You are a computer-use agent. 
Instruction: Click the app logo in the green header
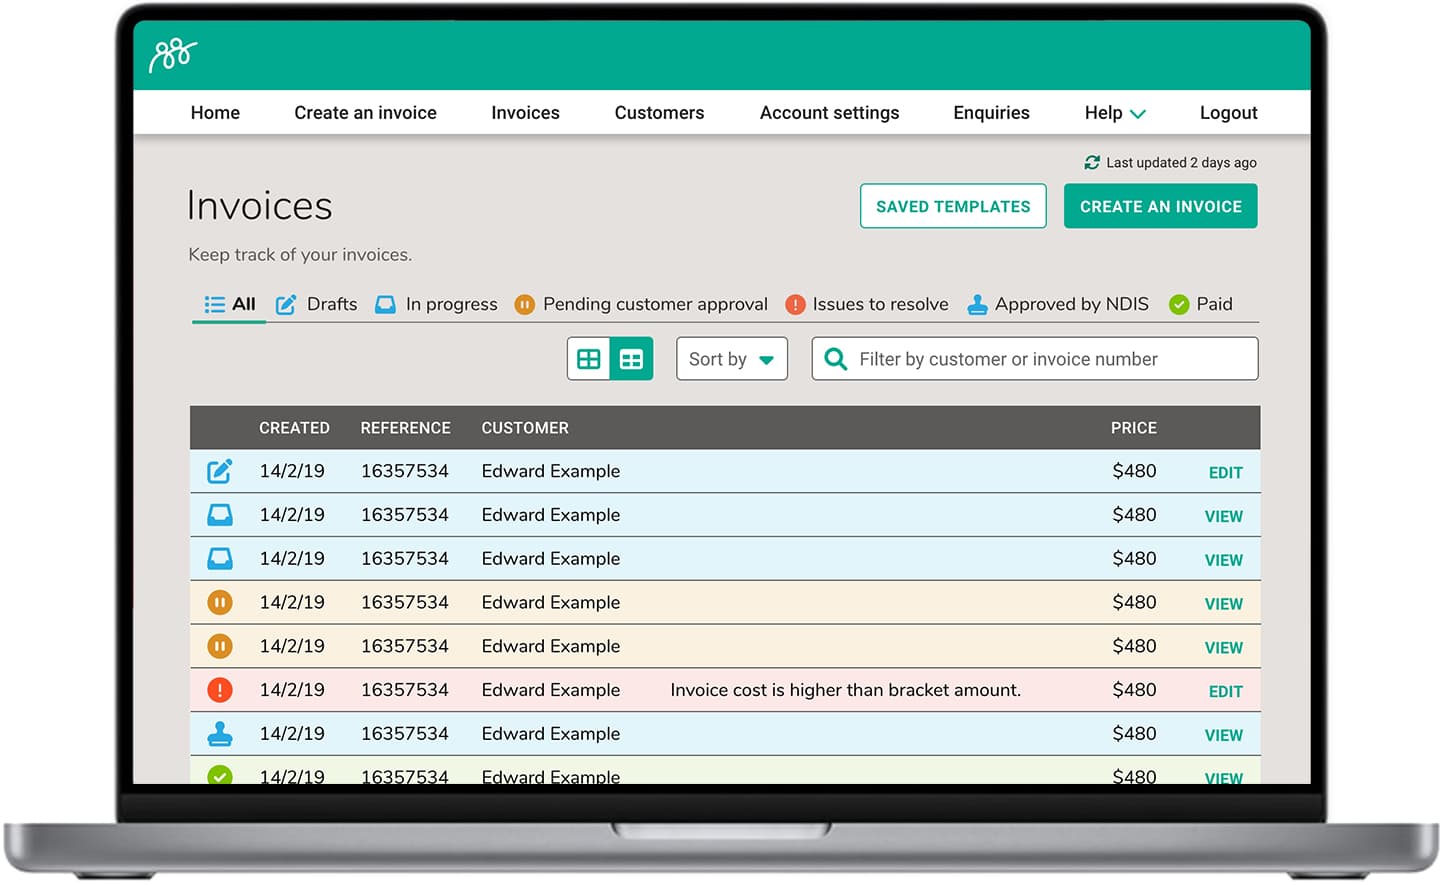[173, 55]
